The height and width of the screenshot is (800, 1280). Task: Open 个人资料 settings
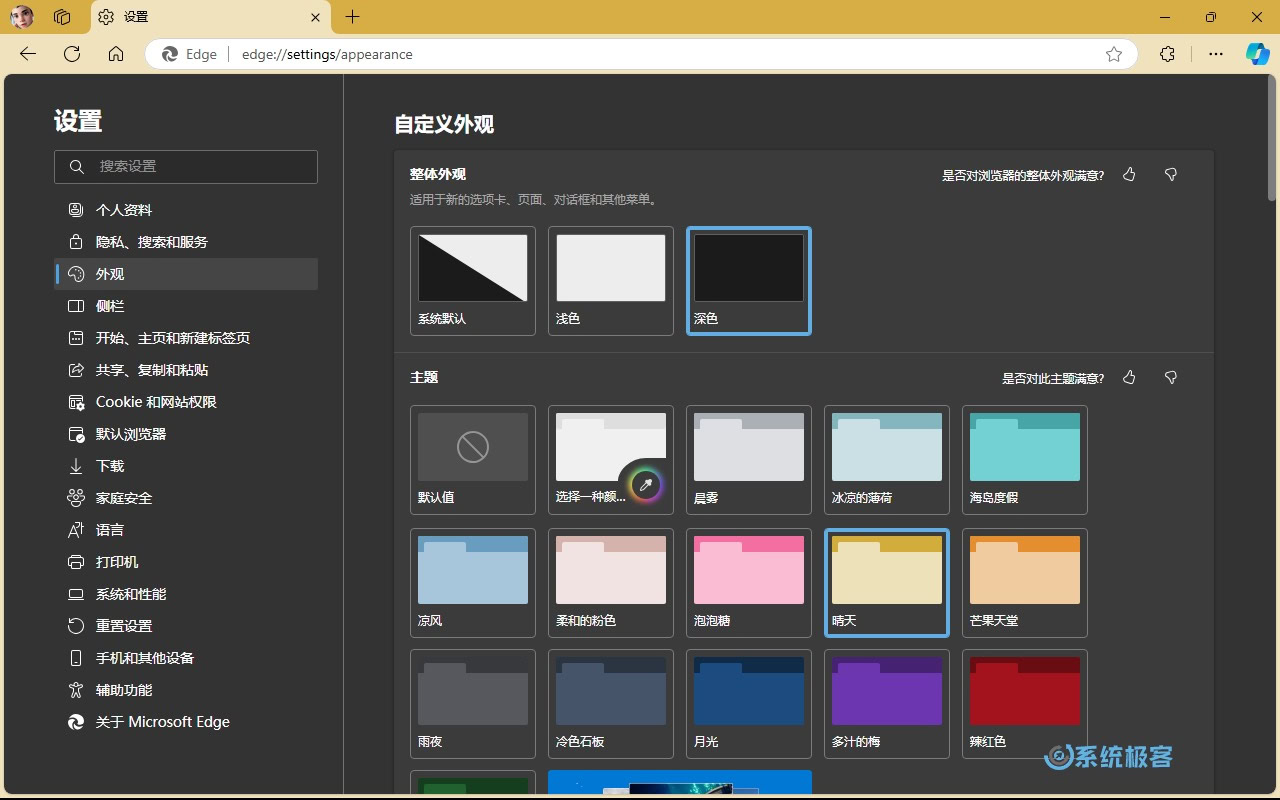186,210
